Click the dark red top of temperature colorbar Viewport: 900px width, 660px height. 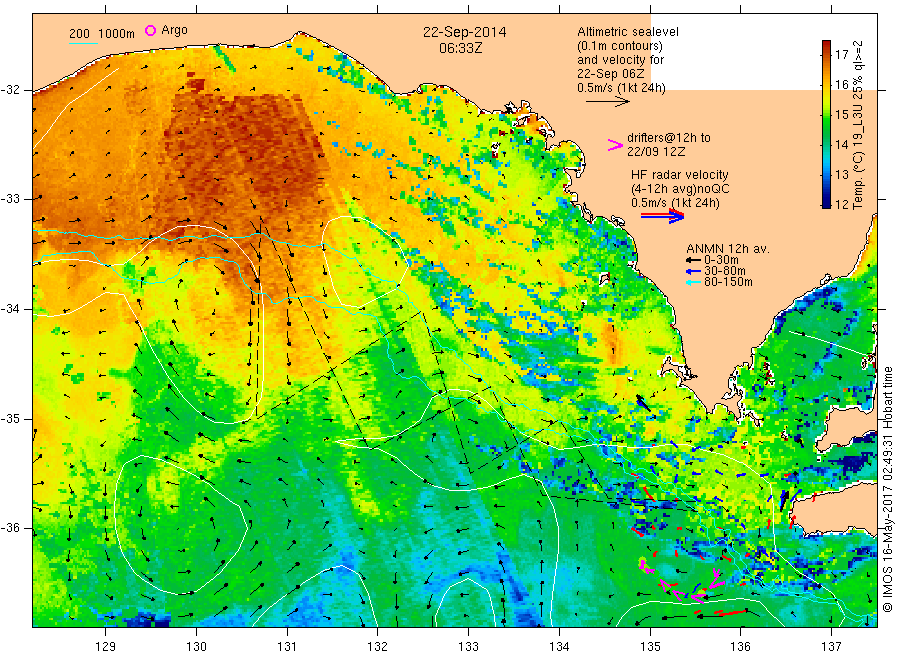pos(827,45)
